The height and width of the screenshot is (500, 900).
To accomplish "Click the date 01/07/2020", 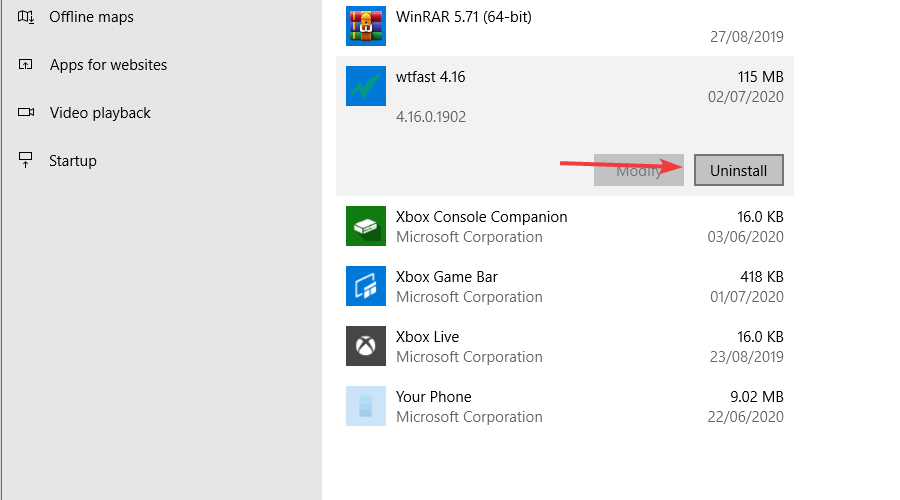I will [x=747, y=297].
